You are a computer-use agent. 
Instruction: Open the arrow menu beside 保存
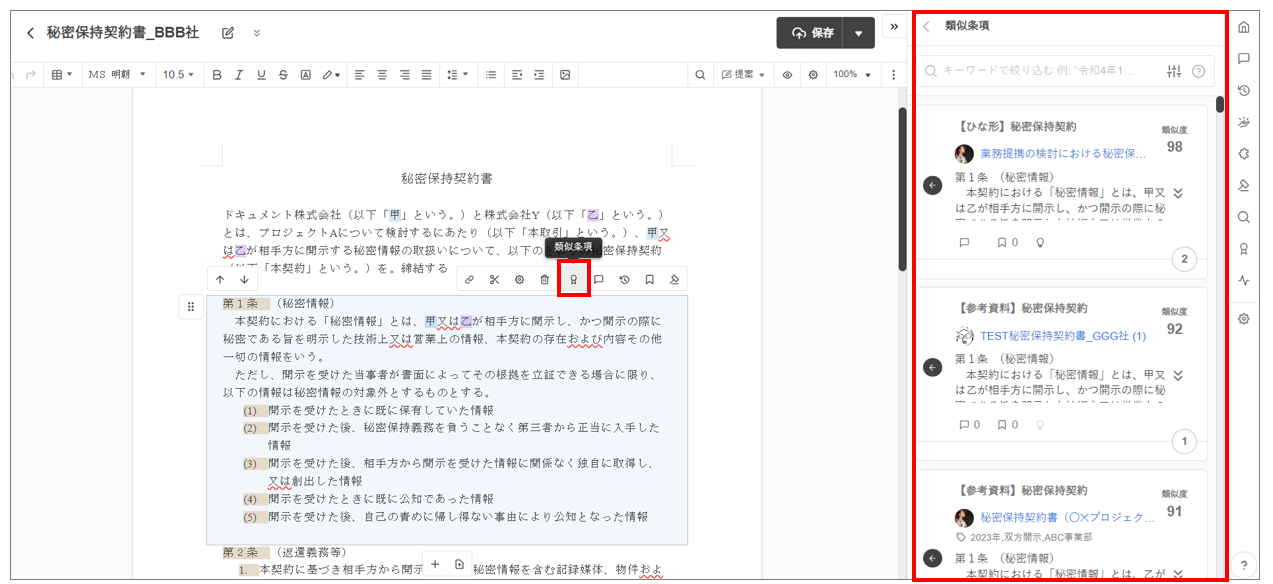[x=858, y=33]
